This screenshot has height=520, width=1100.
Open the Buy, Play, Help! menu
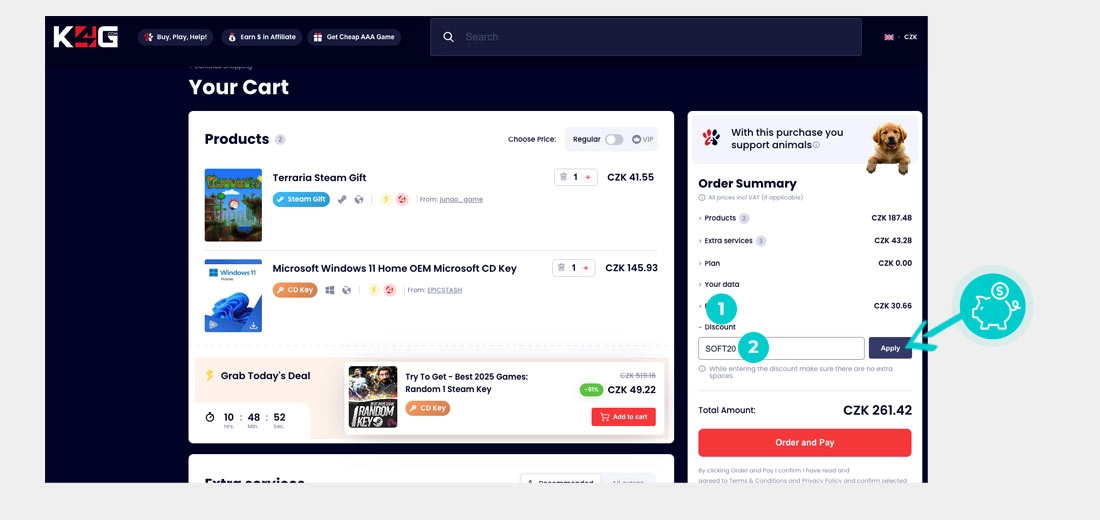(x=175, y=37)
